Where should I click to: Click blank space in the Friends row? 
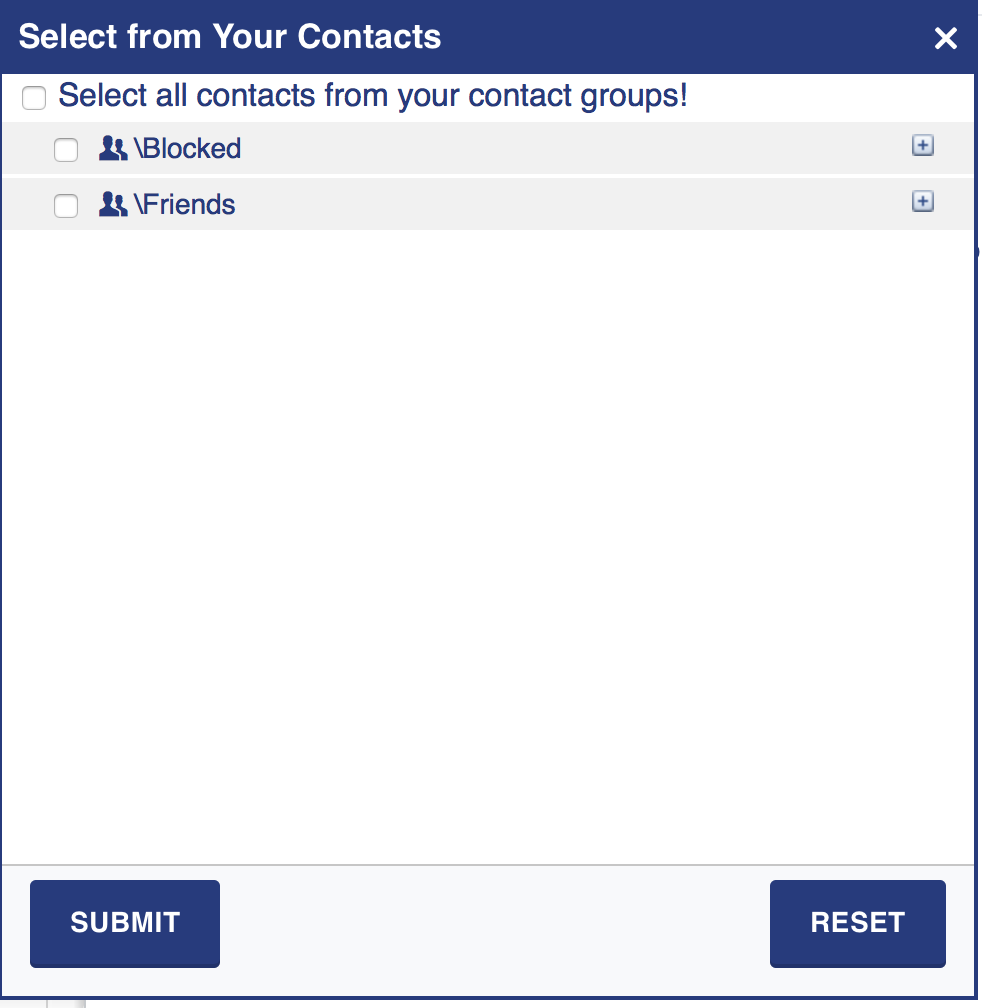570,205
